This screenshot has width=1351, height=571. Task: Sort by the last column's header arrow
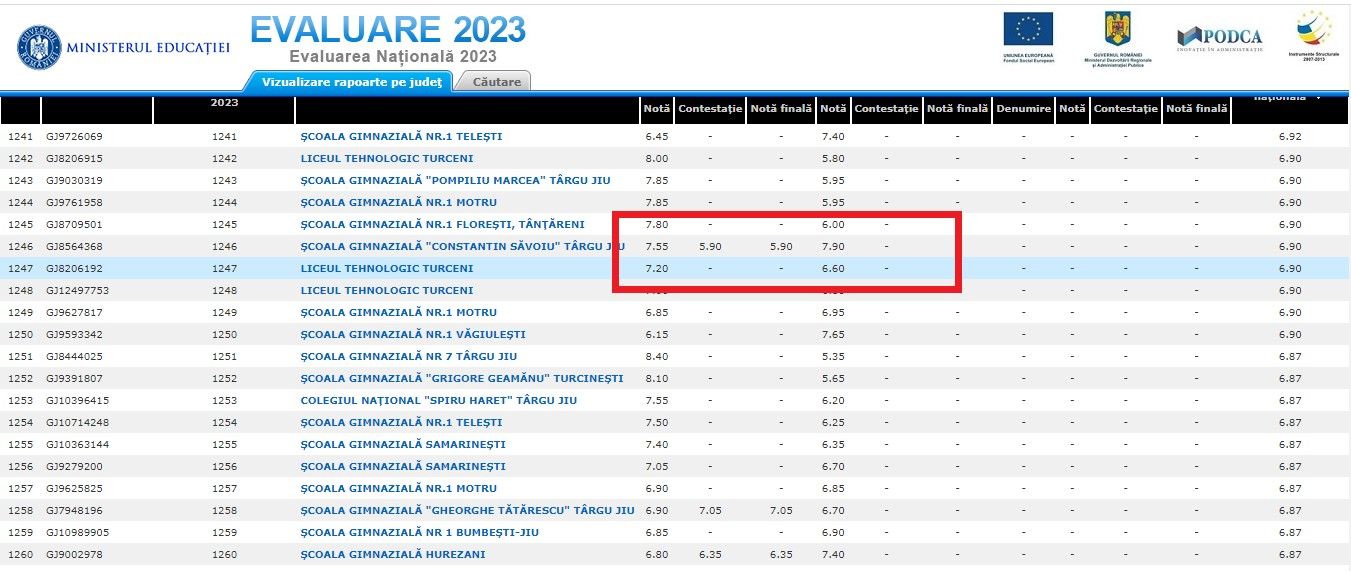tap(1318, 99)
